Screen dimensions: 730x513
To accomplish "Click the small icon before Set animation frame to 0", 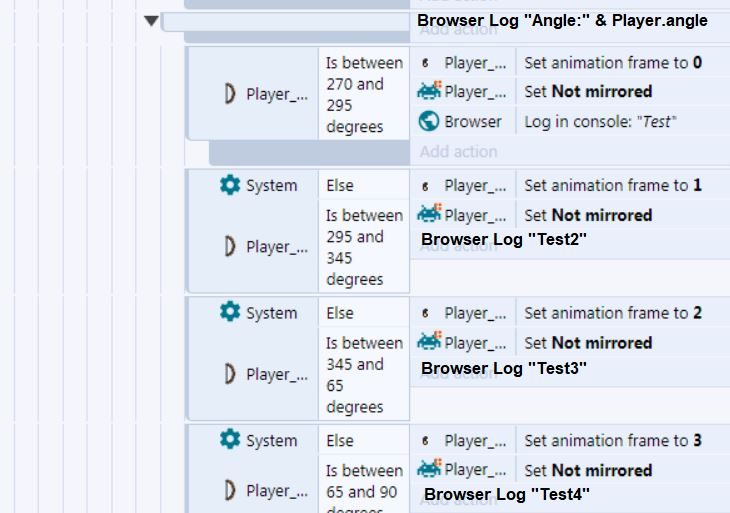I will 425,63.
